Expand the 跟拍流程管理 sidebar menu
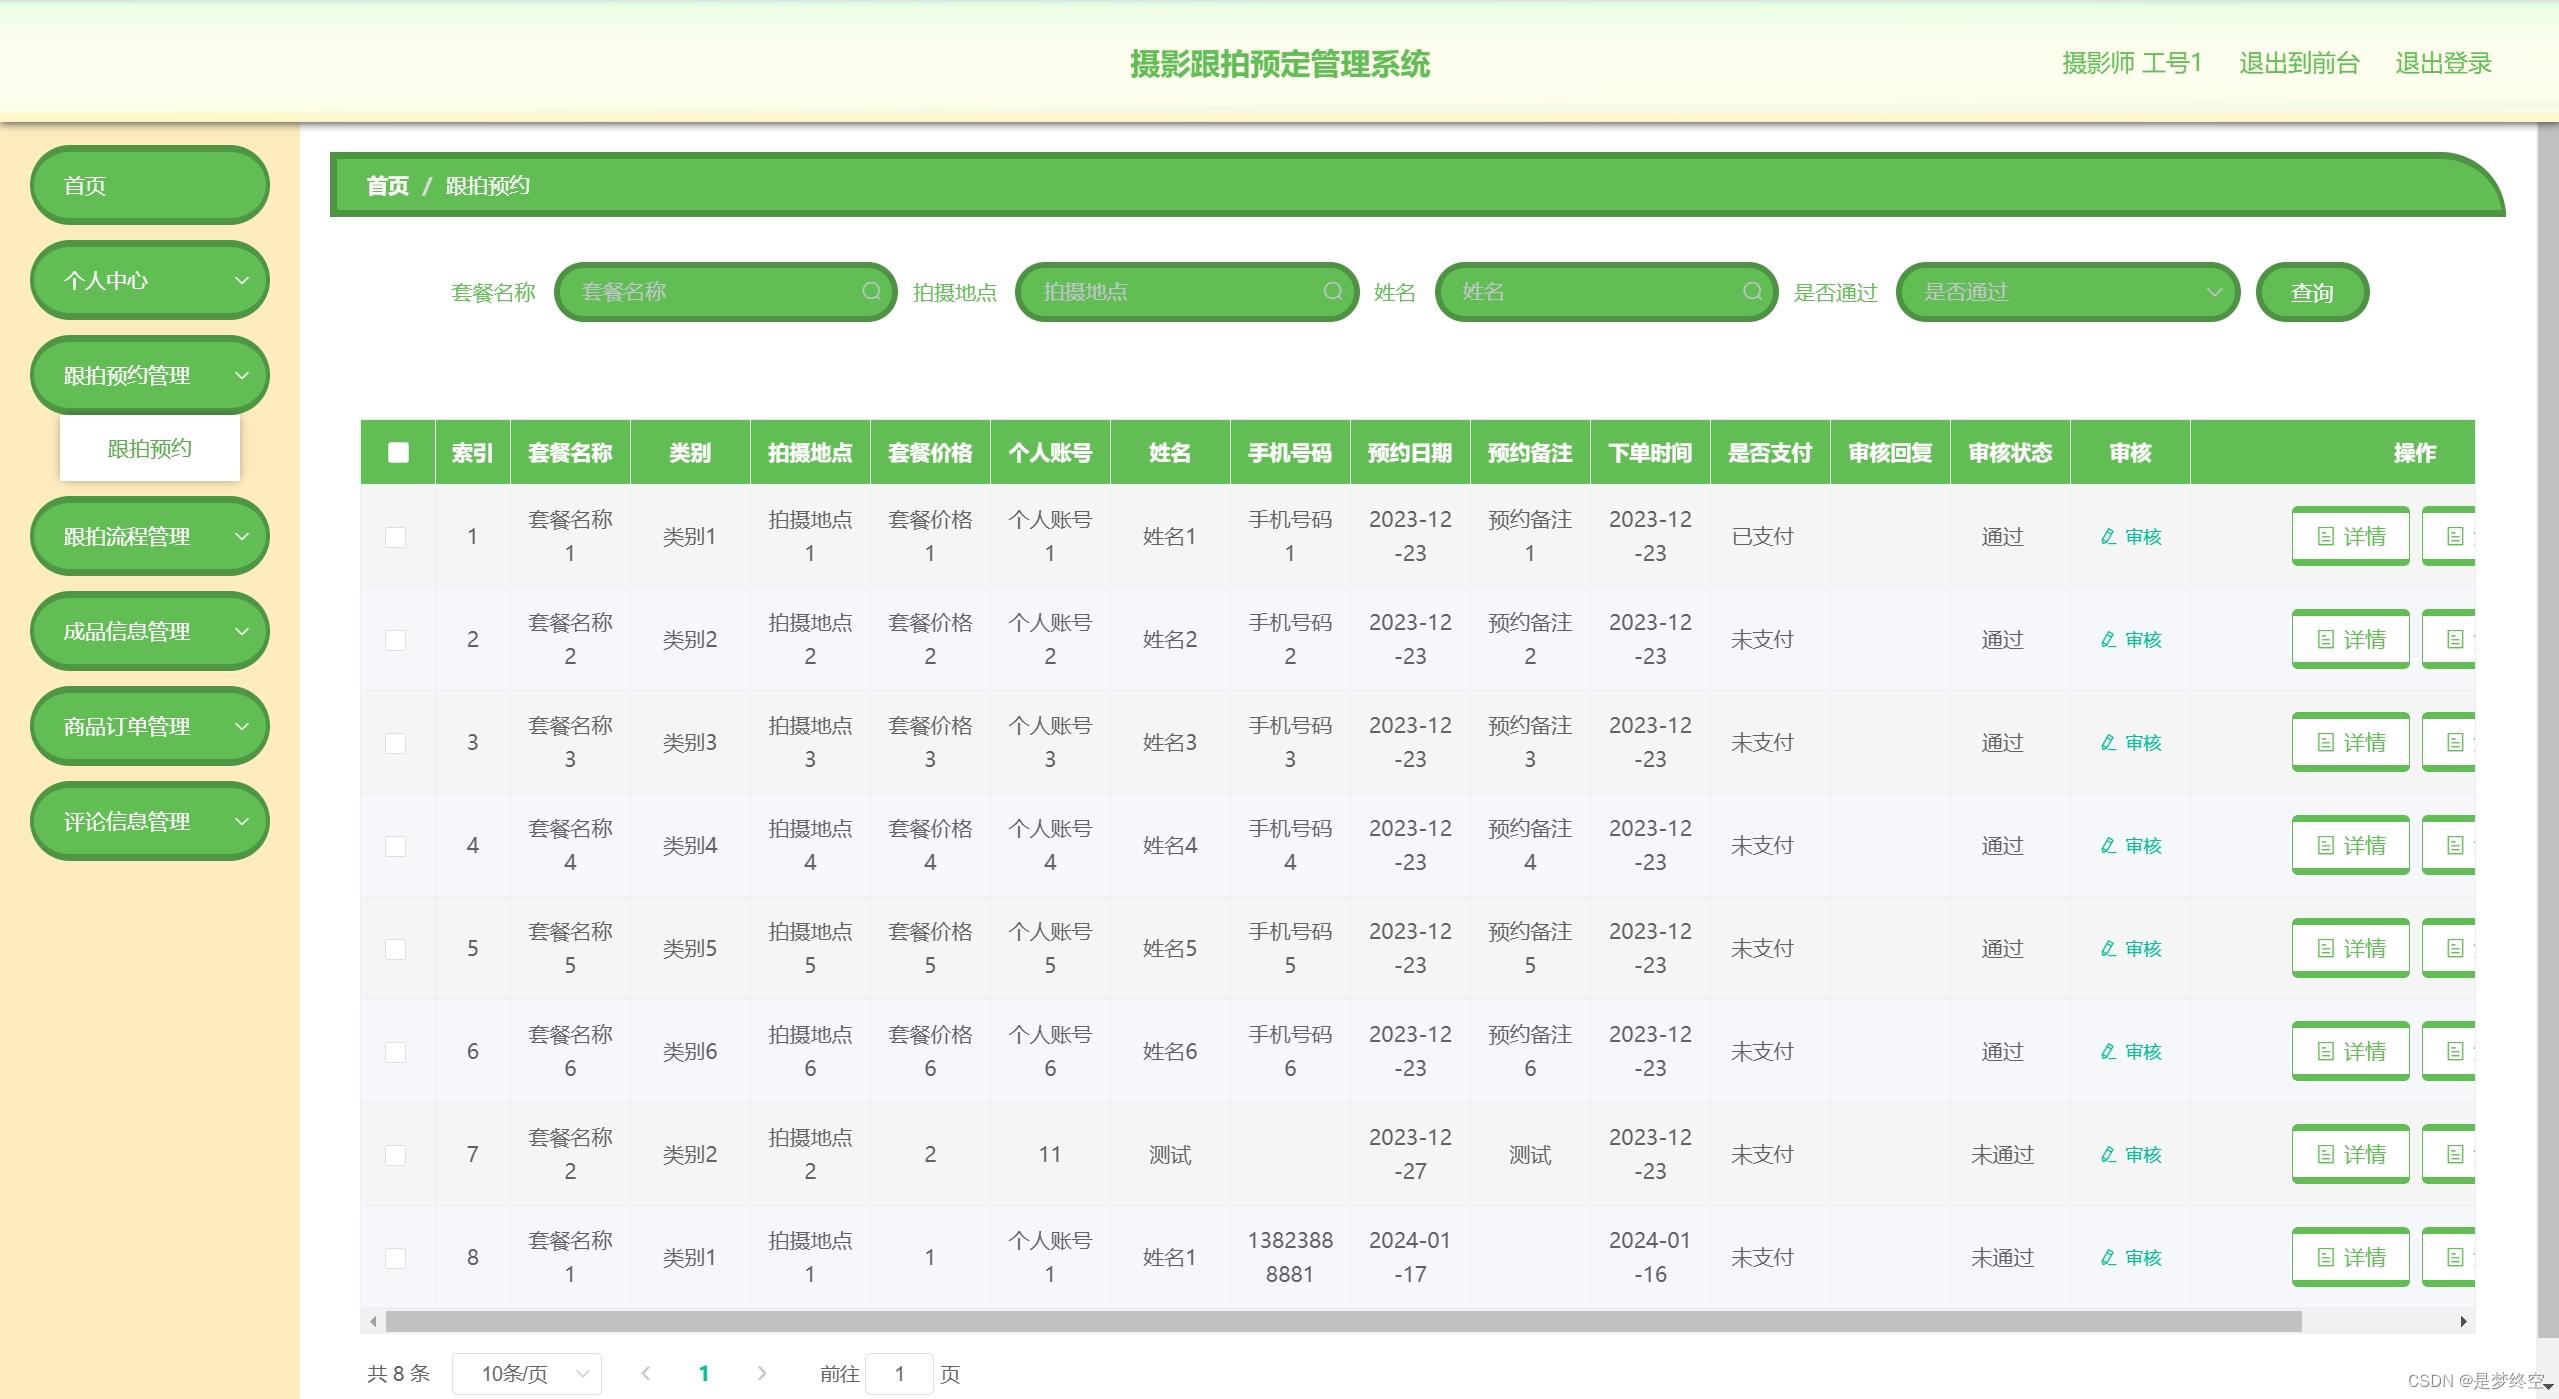This screenshot has height=1399, width=2559. (150, 536)
